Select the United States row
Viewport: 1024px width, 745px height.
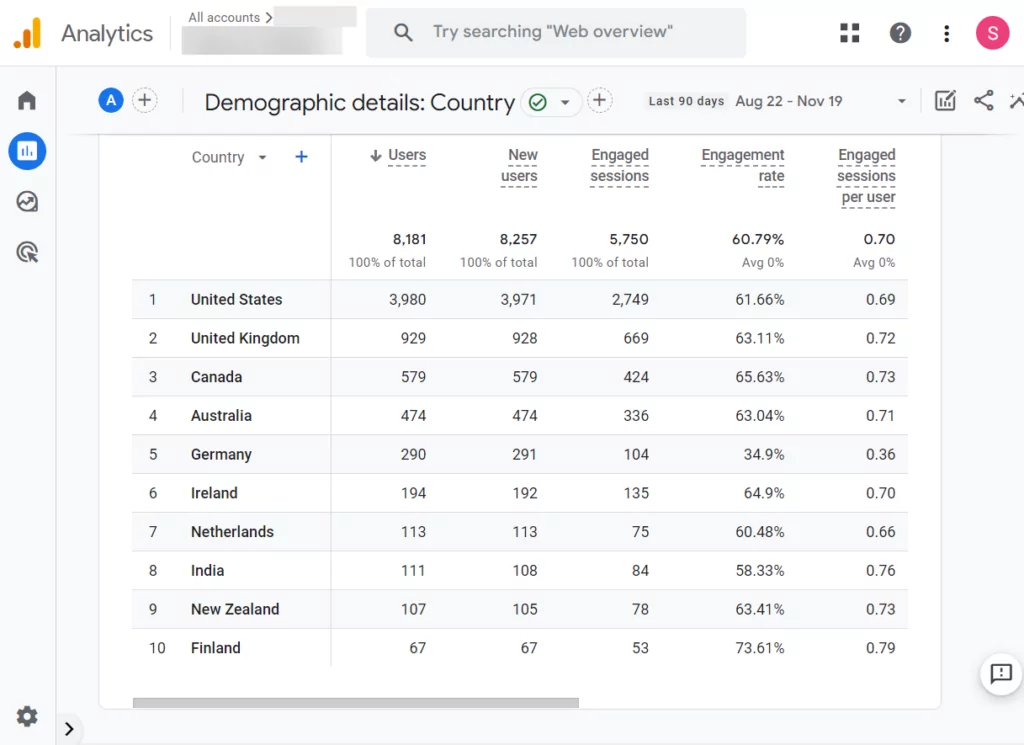tap(520, 300)
